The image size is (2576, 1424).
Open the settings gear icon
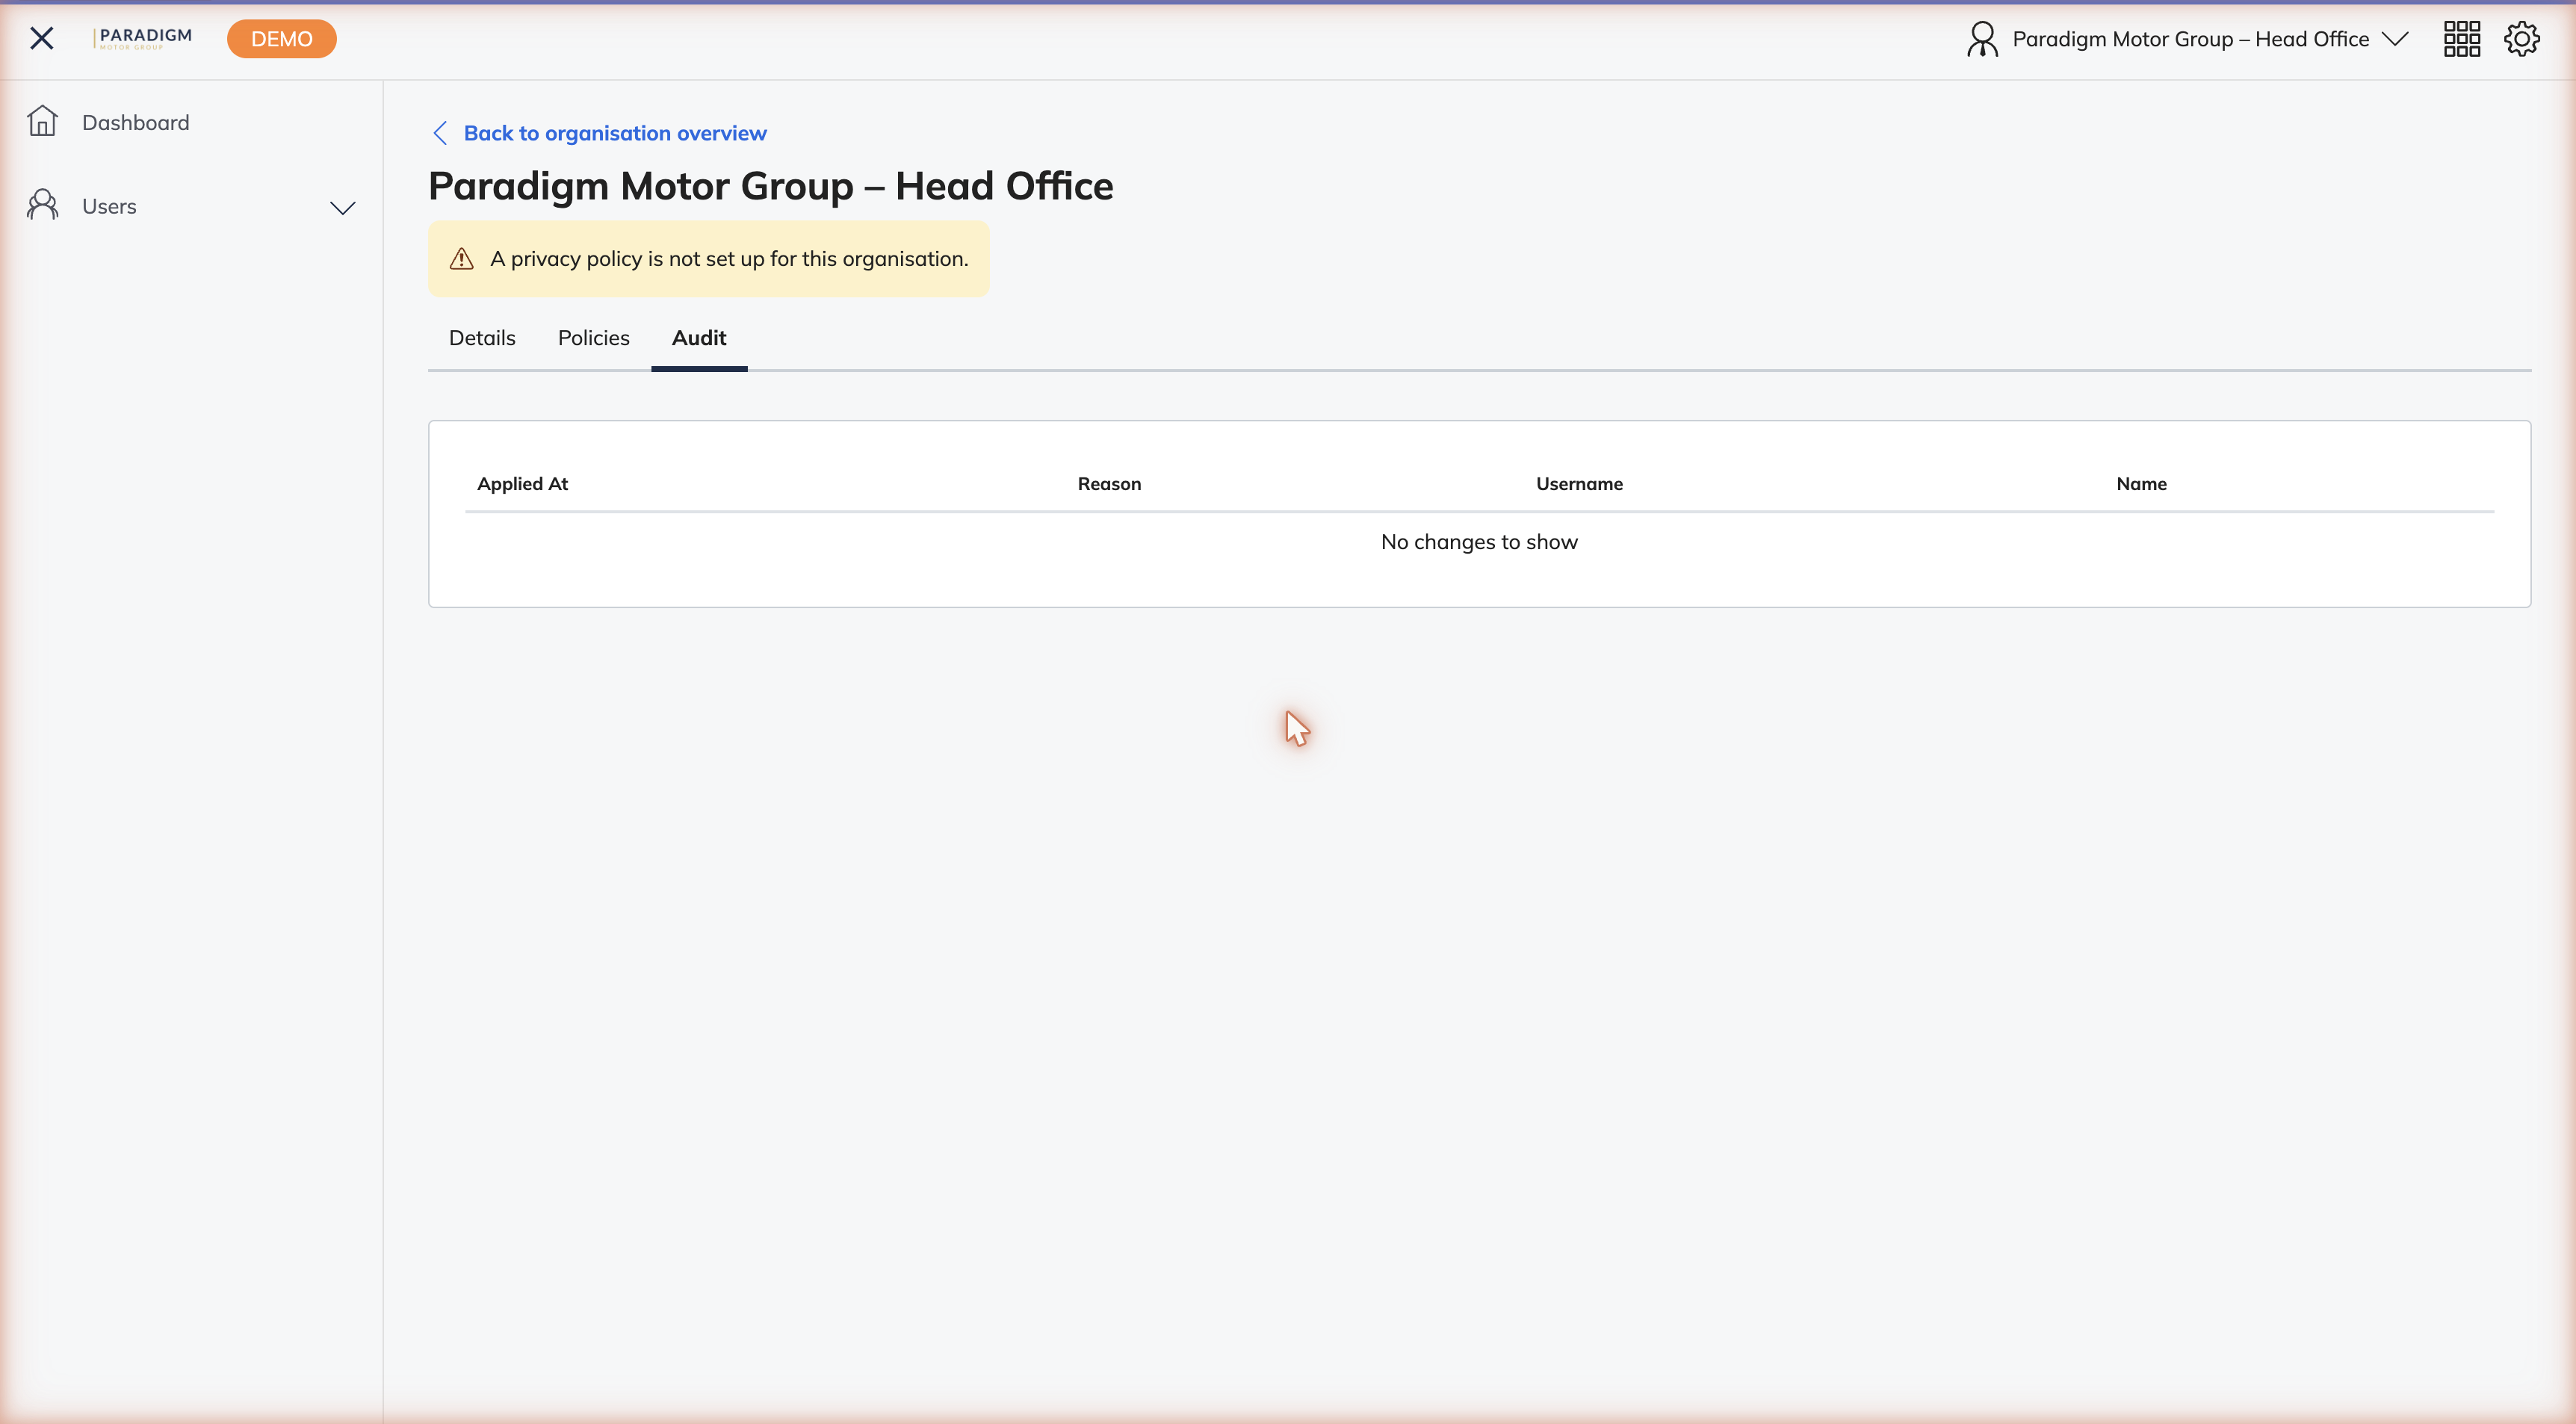[2522, 39]
